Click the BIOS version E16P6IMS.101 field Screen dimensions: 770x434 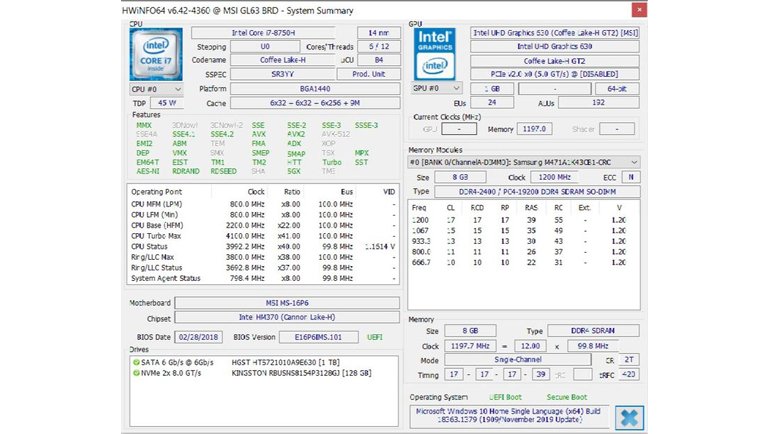point(318,337)
